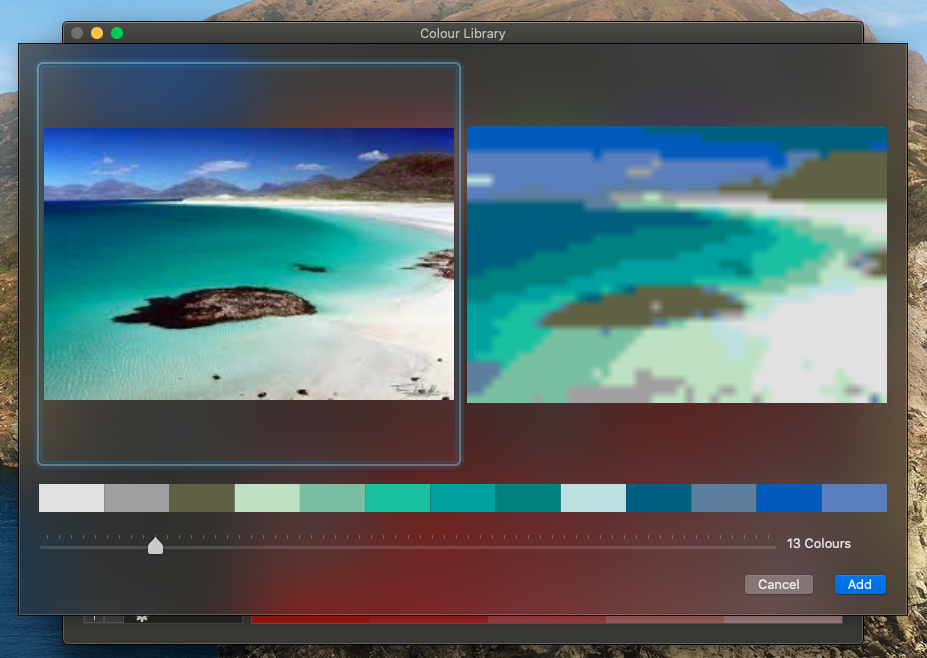Pick the pale icy blue swatch
Viewport: 927px width, 658px height.
pos(594,498)
